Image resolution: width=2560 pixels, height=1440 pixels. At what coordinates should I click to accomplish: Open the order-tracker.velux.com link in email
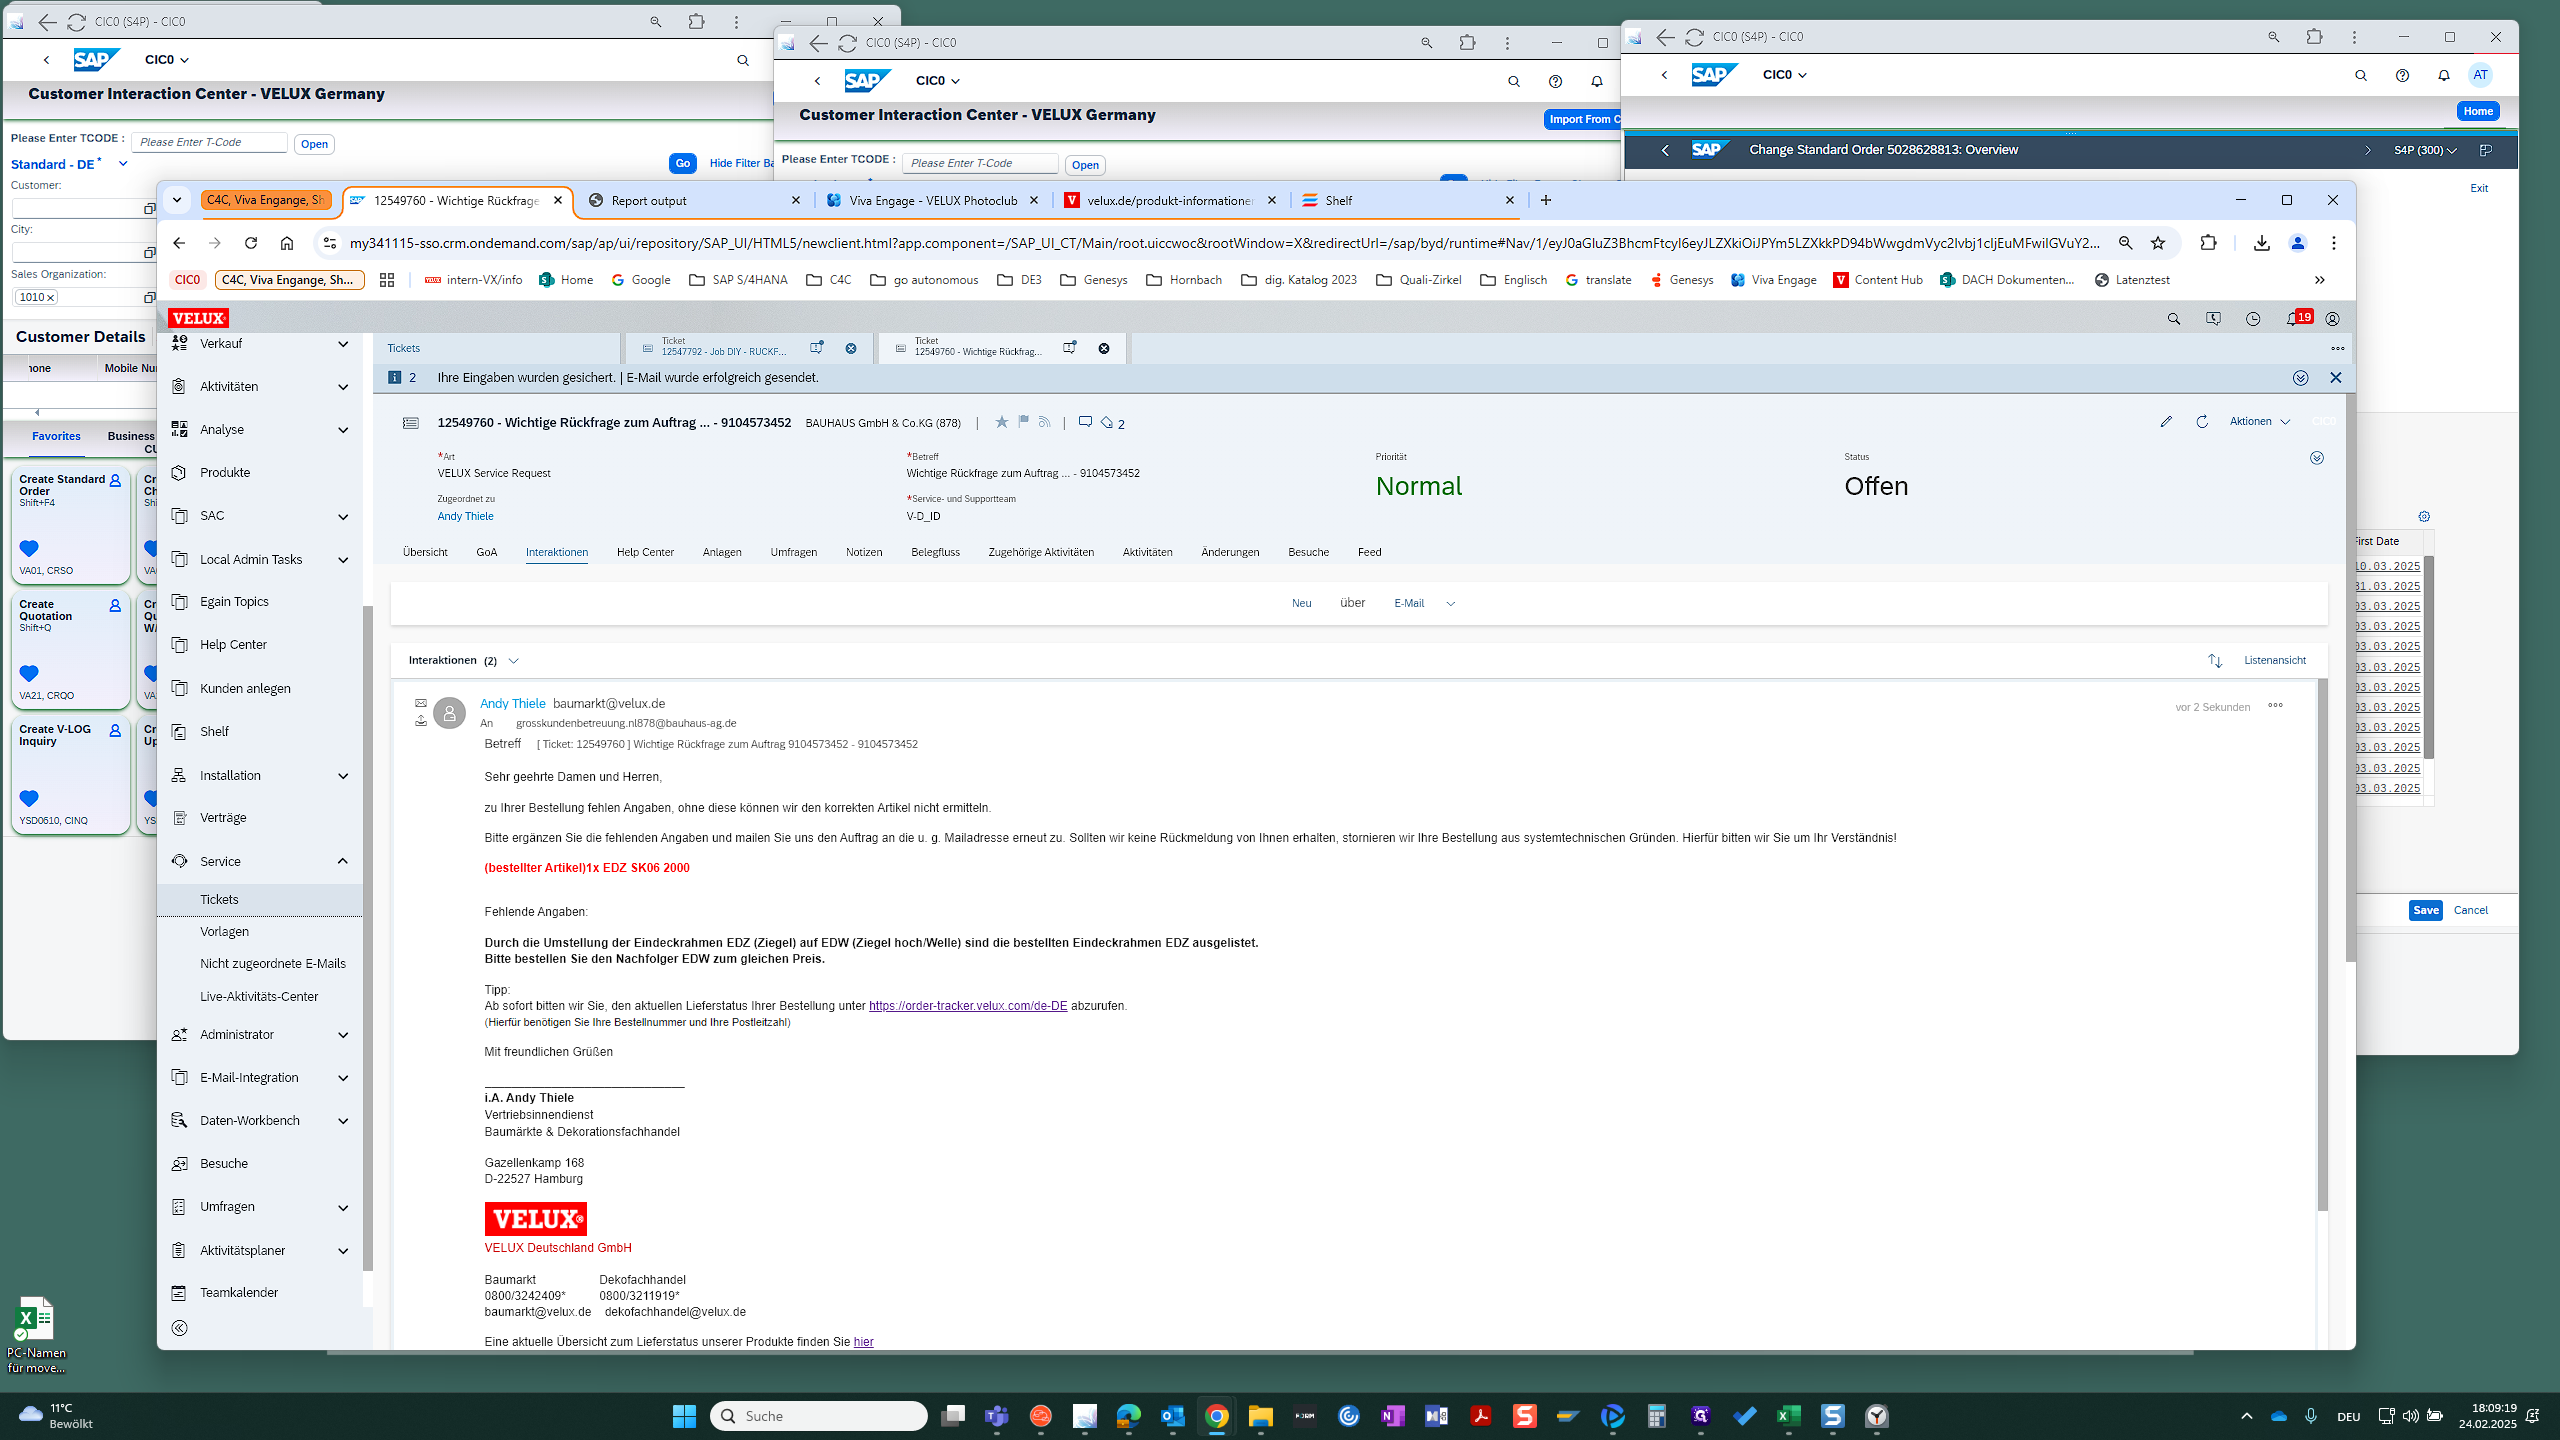(968, 1006)
